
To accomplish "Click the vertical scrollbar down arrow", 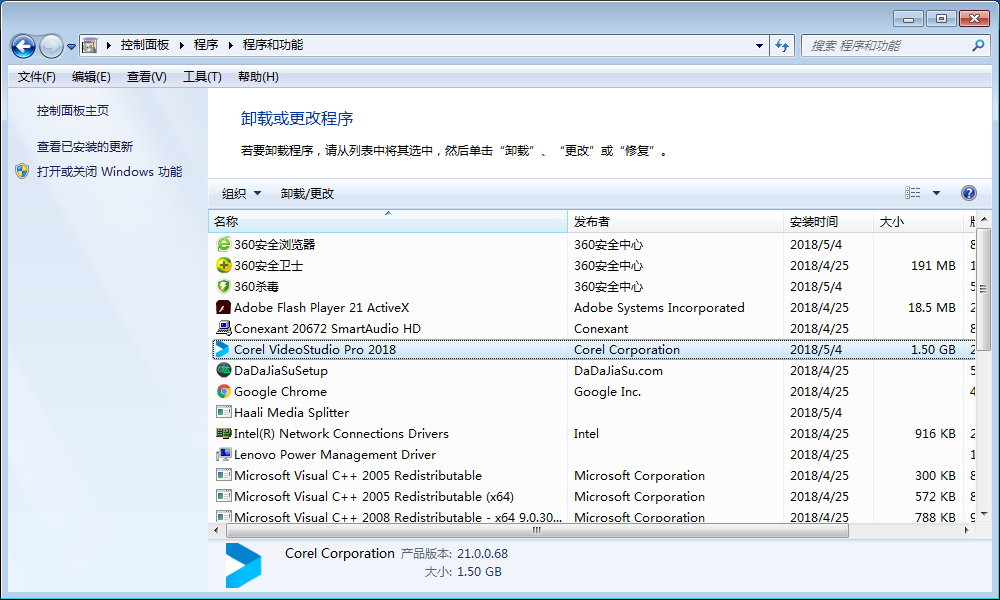I will click(983, 514).
